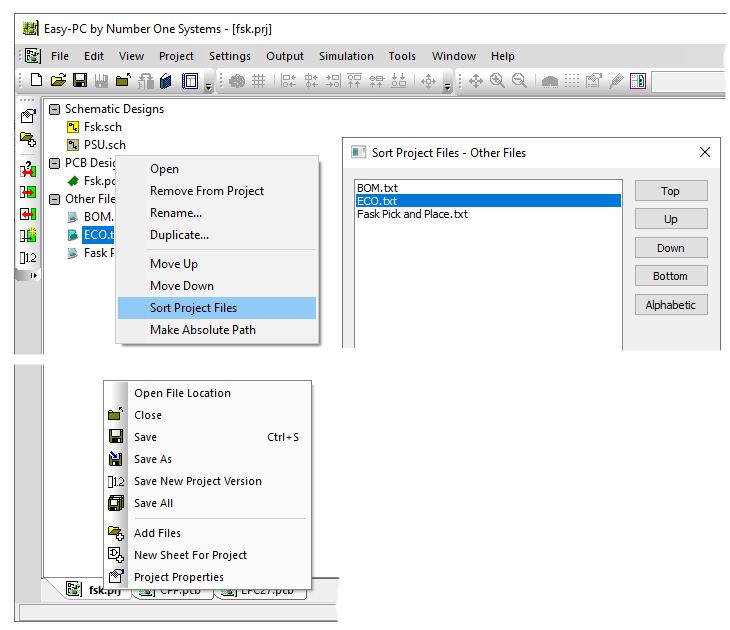Select BOM.txt in the sort dialog list
730x630 pixels.
pyautogui.click(x=488, y=188)
